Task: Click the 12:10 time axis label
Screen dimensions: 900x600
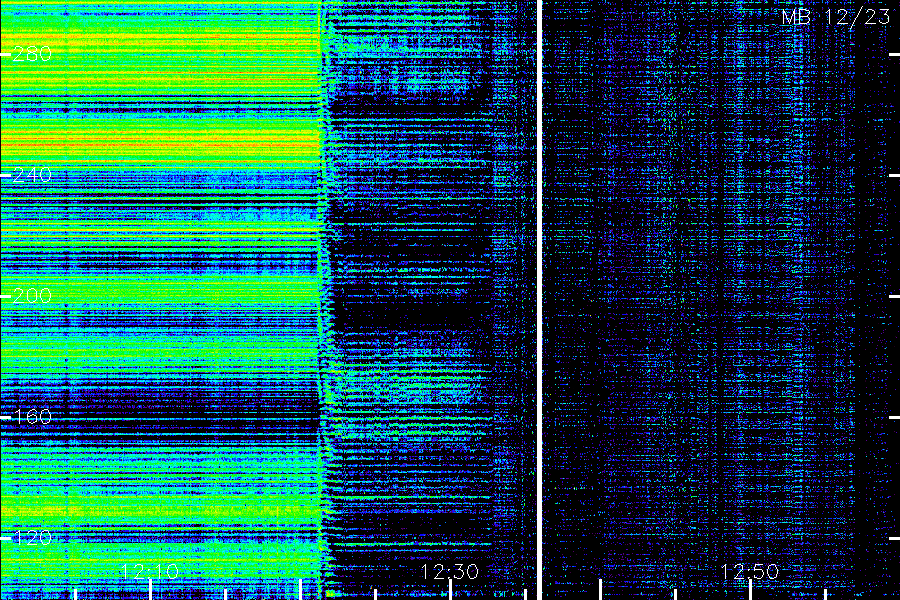Action: coord(150,571)
